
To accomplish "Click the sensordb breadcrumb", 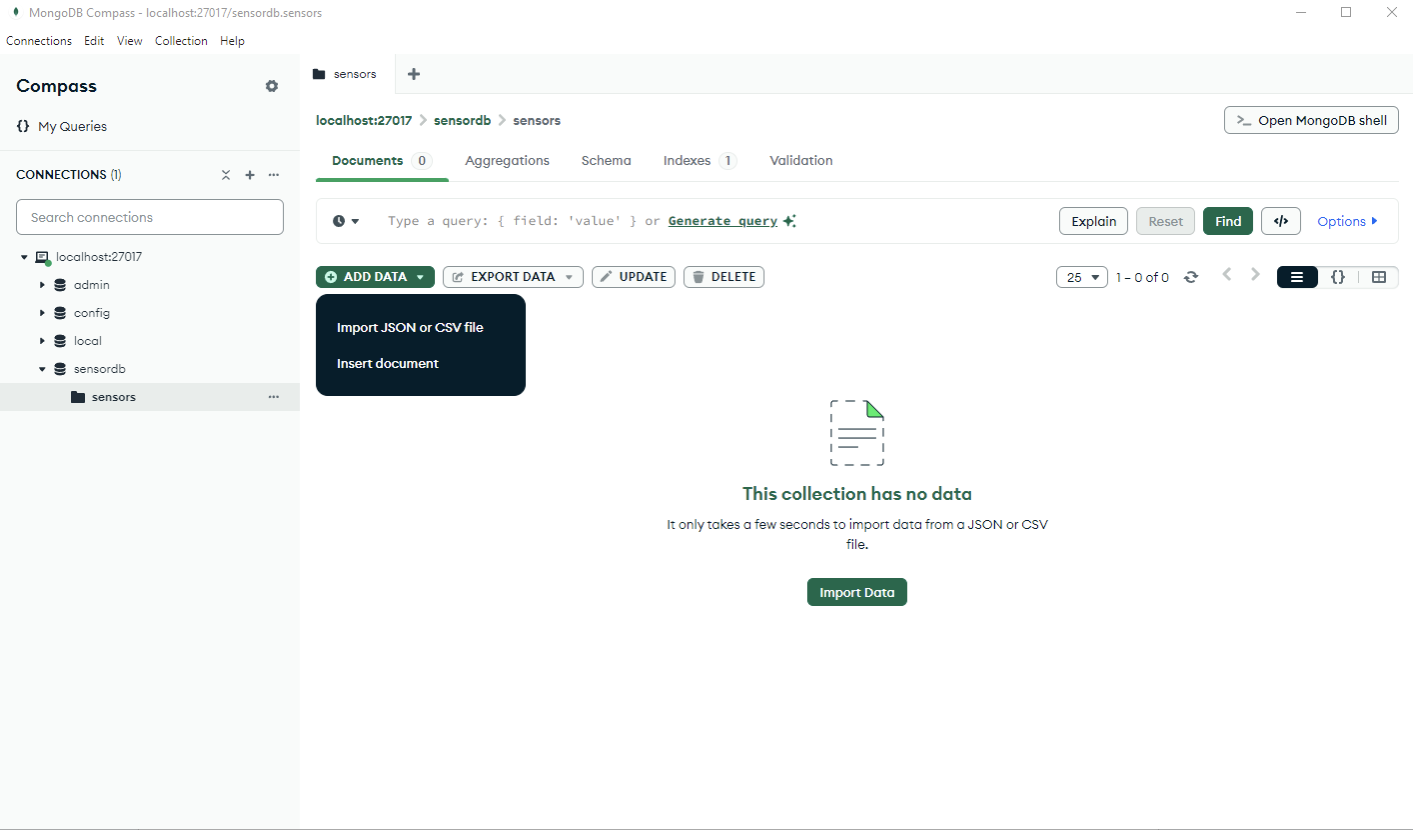I will [462, 120].
